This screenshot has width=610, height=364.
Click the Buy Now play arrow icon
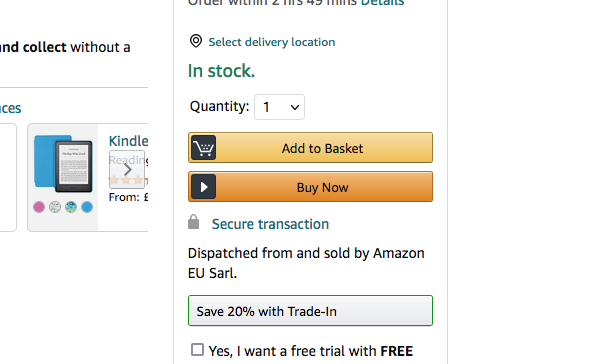pos(203,187)
